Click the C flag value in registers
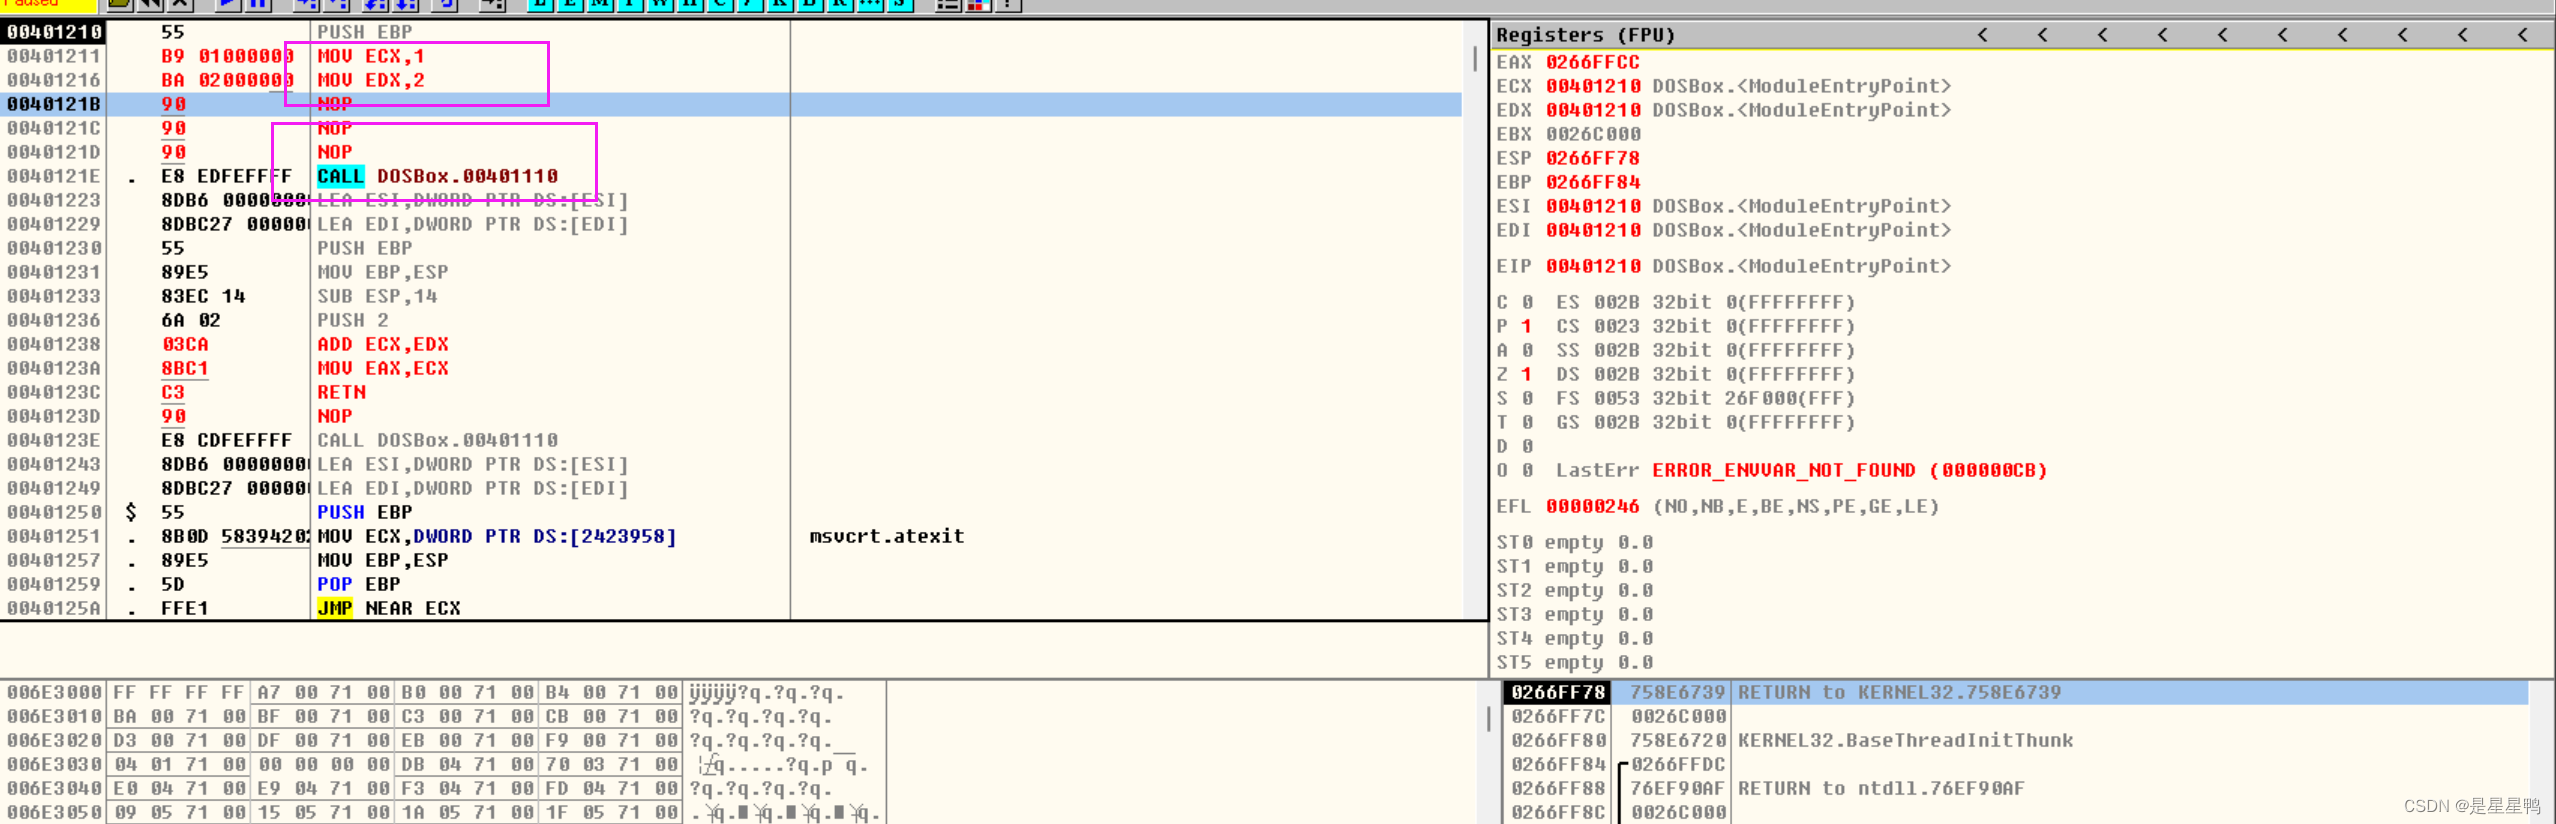Screen dimensions: 2556x824 click(1527, 302)
